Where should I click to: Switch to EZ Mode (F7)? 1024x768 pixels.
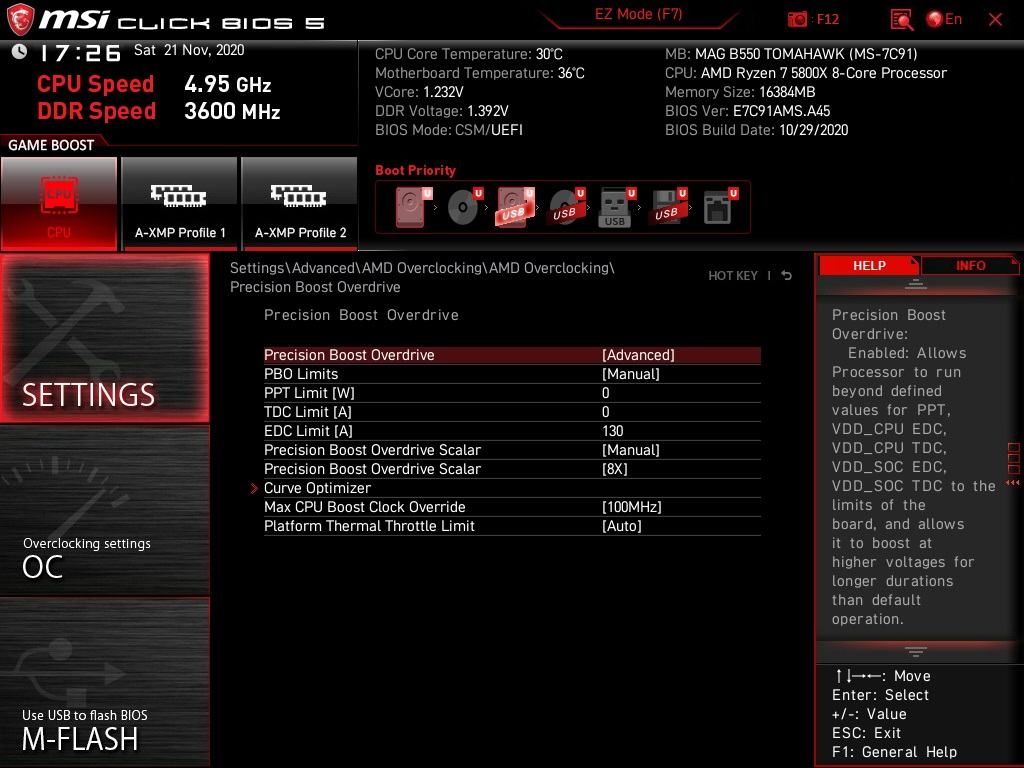[x=638, y=15]
